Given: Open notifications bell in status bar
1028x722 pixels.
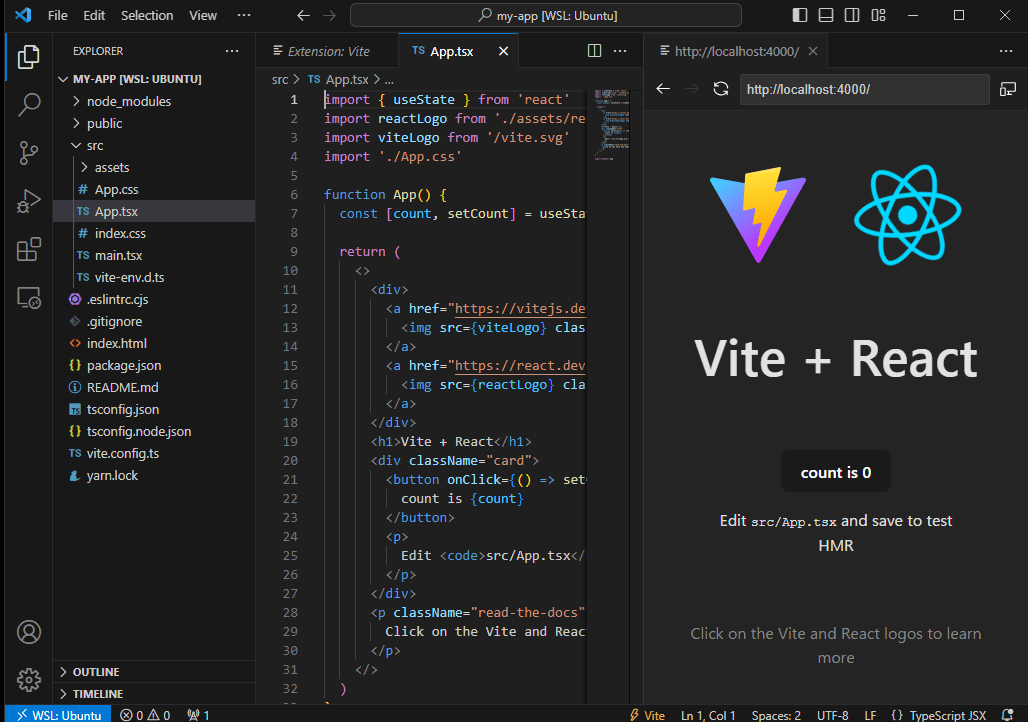Looking at the screenshot, I should pyautogui.click(x=1008, y=715).
